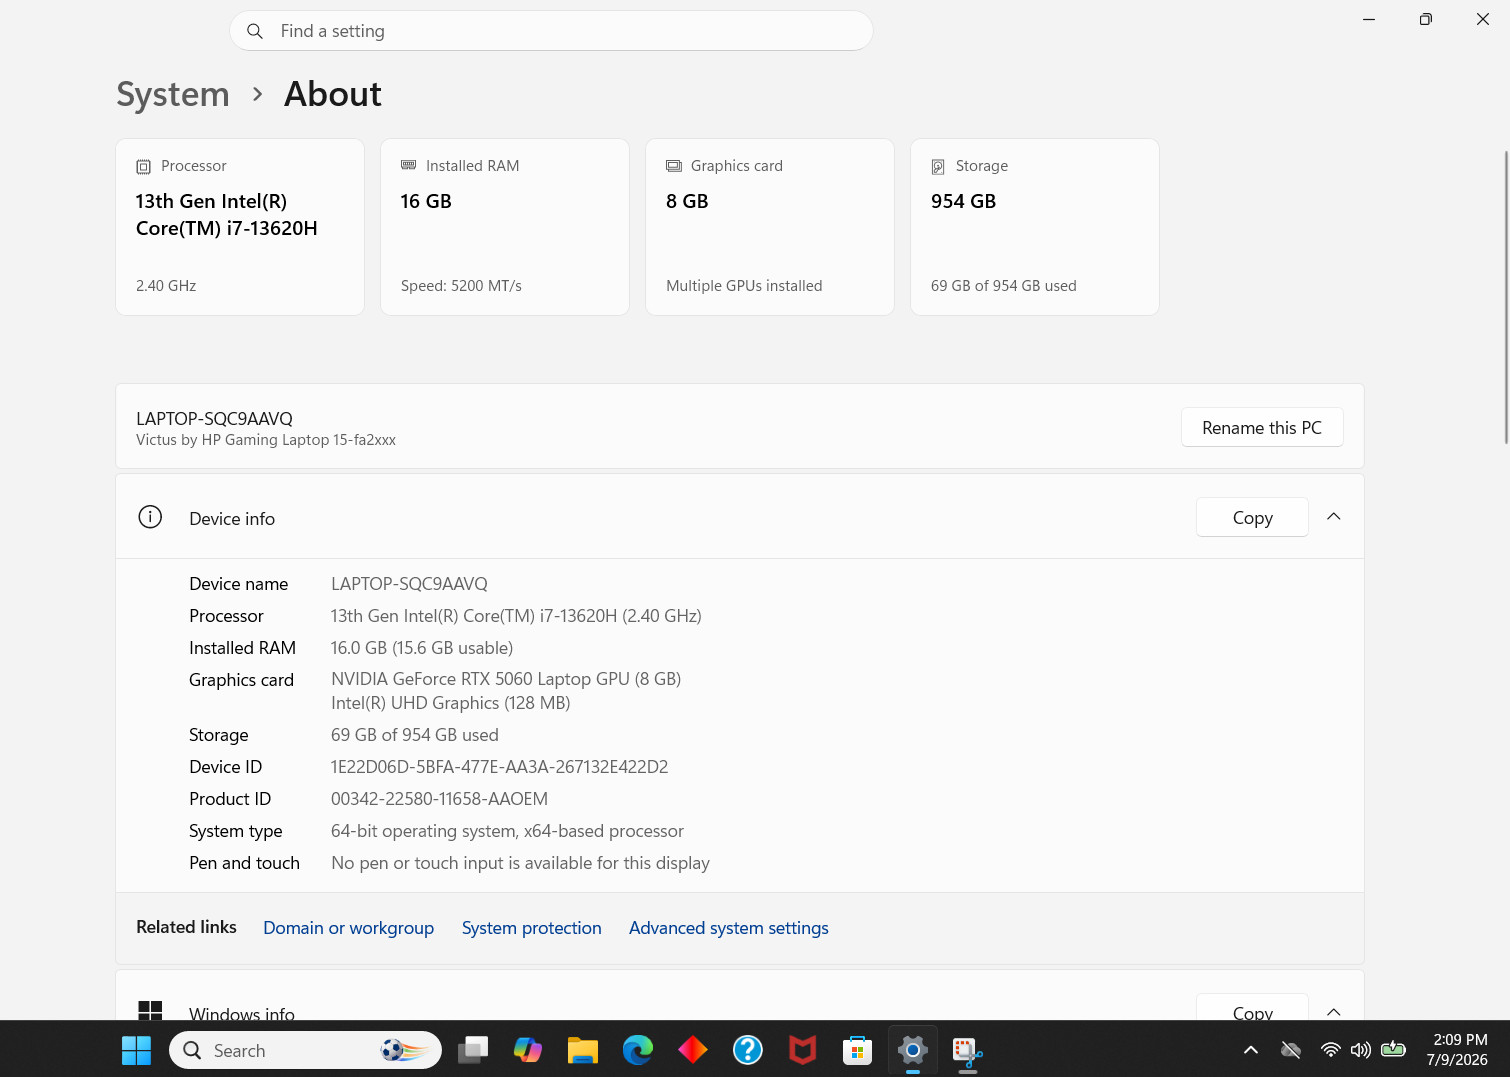Open the red diamond app on taskbar
Screen dimensions: 1510x1077
[693, 1050]
